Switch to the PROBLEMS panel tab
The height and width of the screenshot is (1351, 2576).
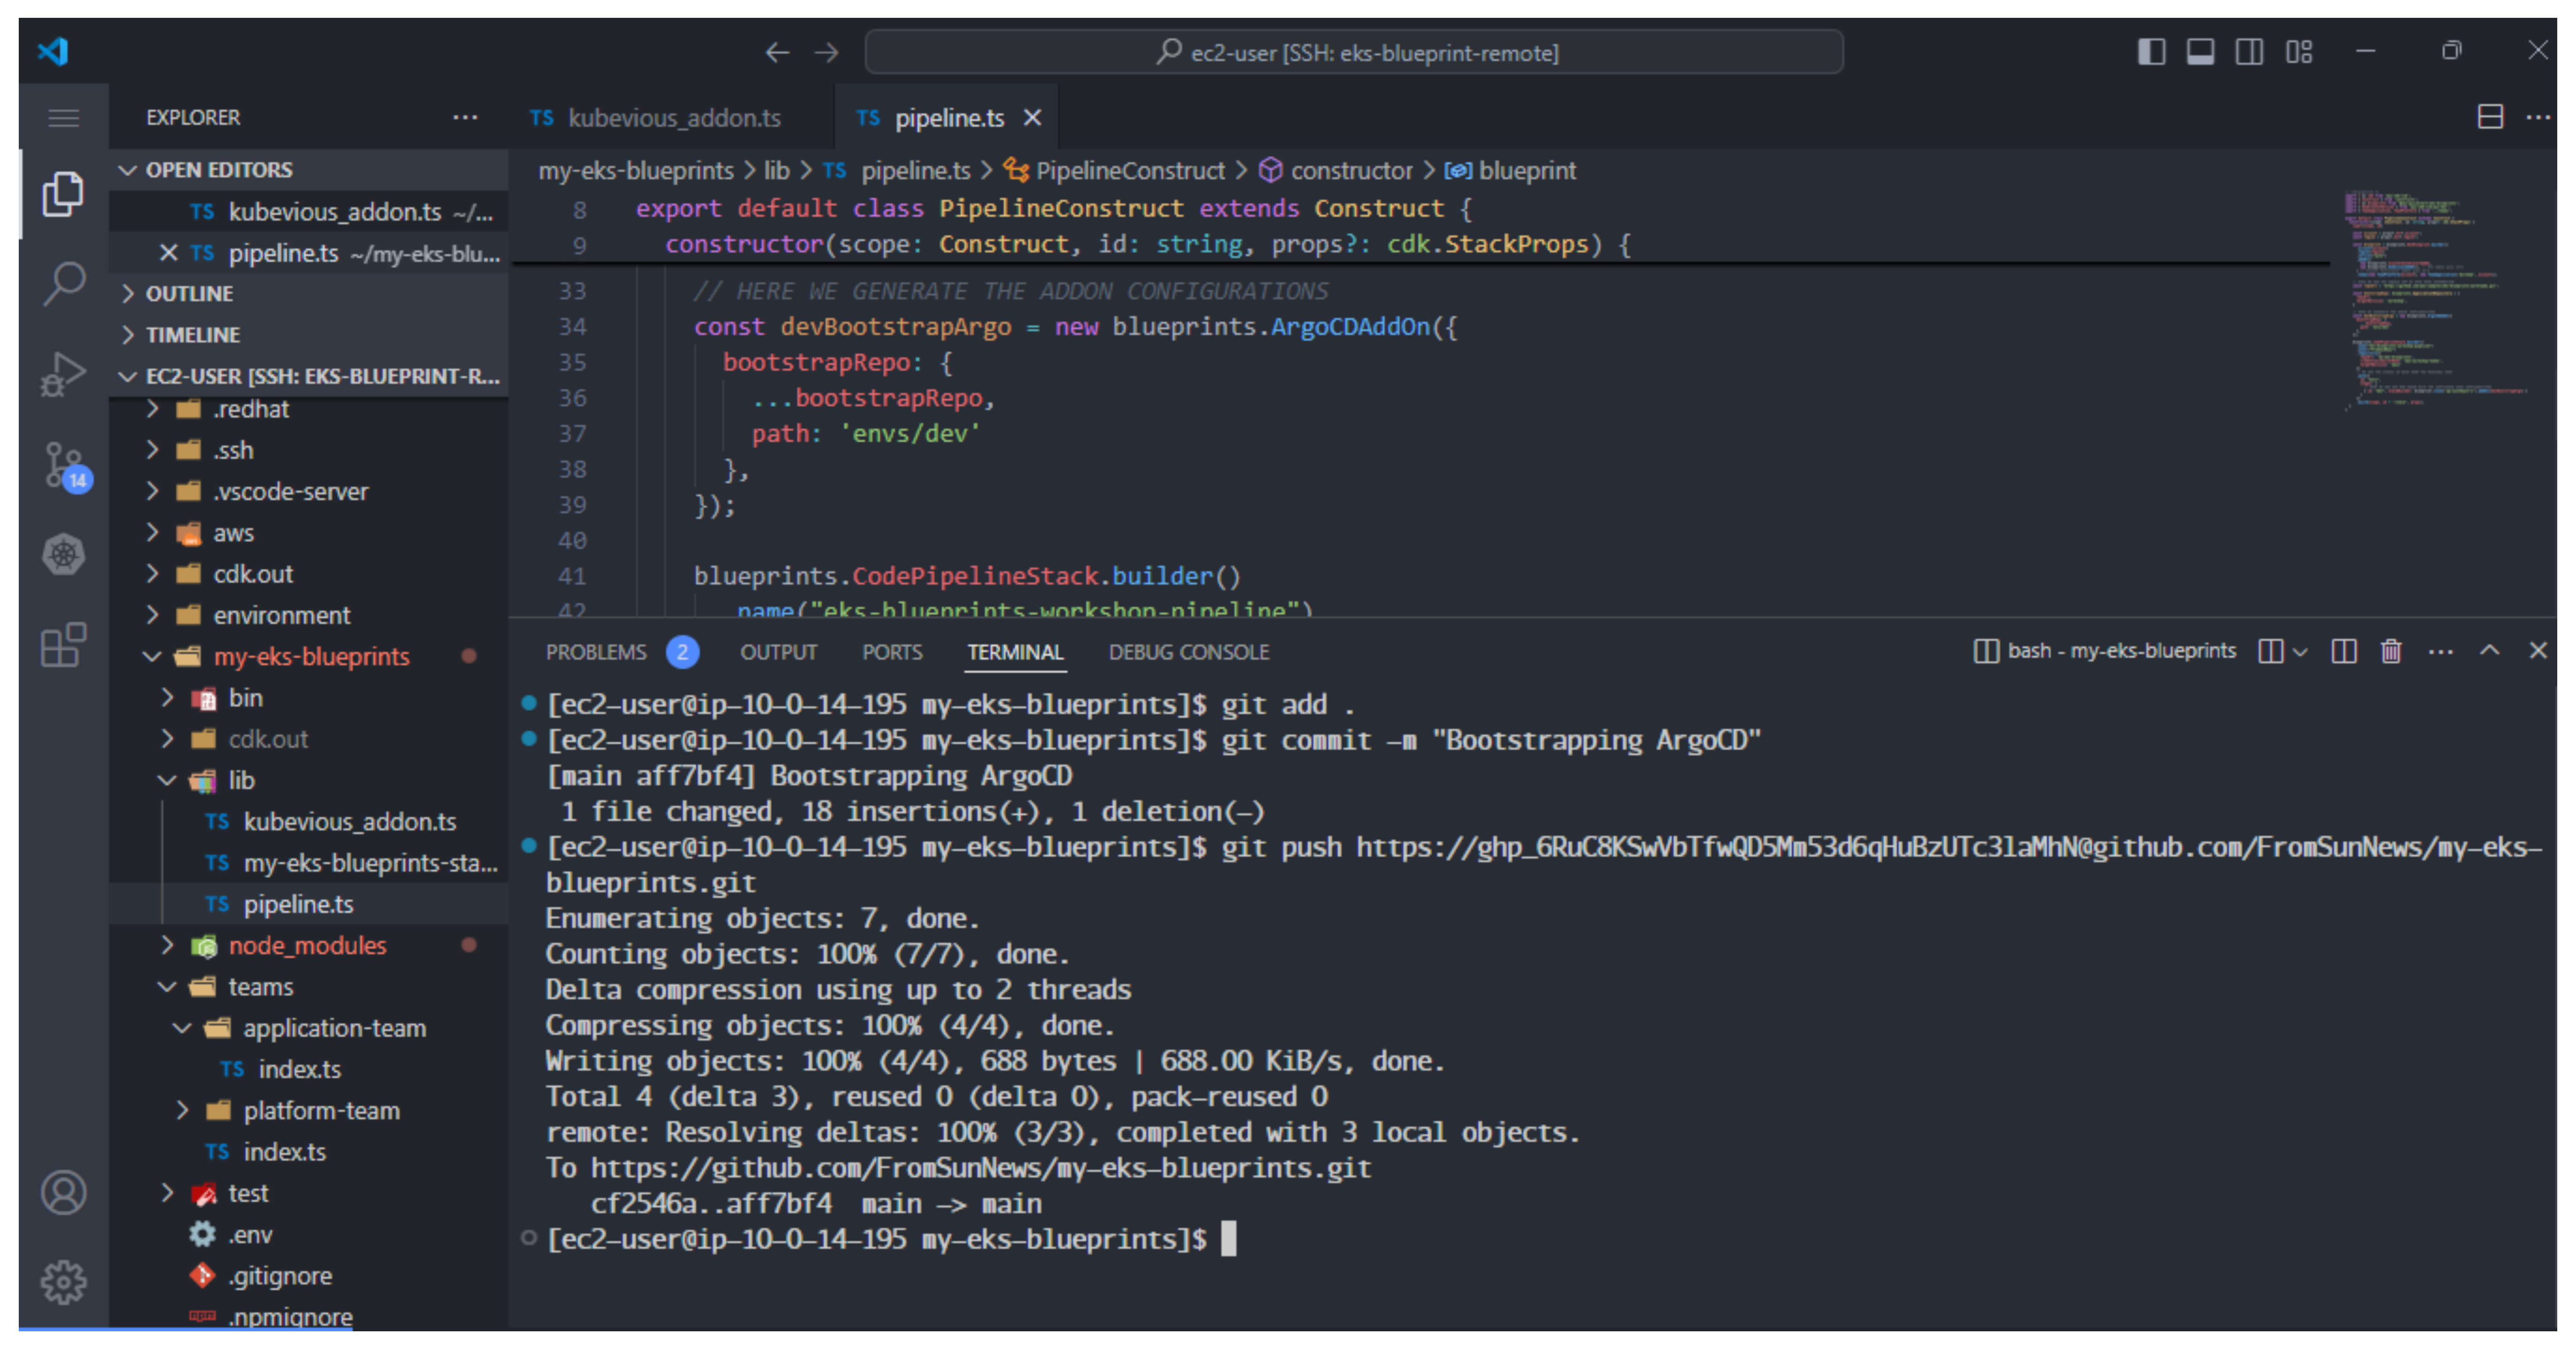point(596,652)
